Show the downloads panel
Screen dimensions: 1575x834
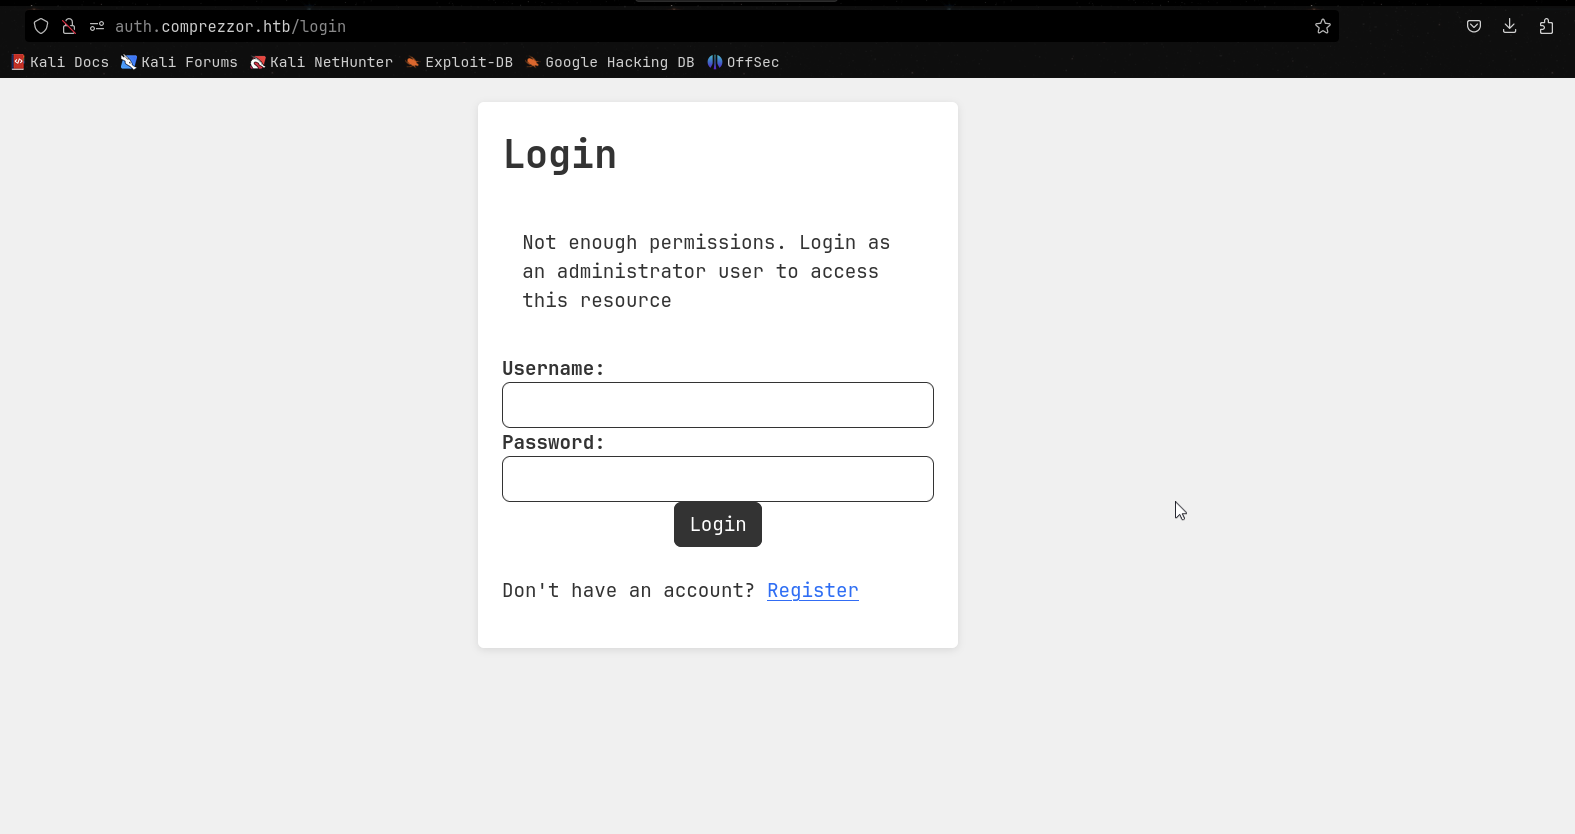(1510, 27)
